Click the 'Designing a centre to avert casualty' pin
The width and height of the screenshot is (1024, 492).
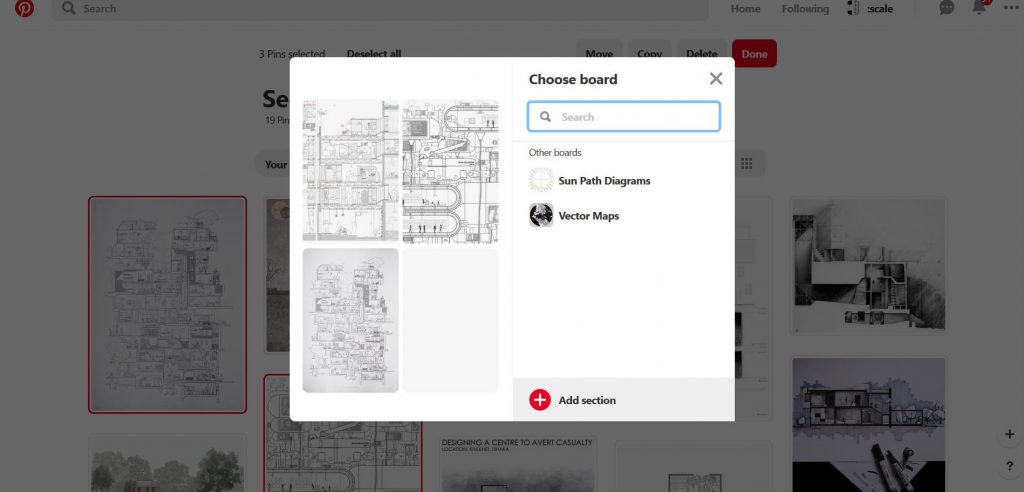[517, 464]
